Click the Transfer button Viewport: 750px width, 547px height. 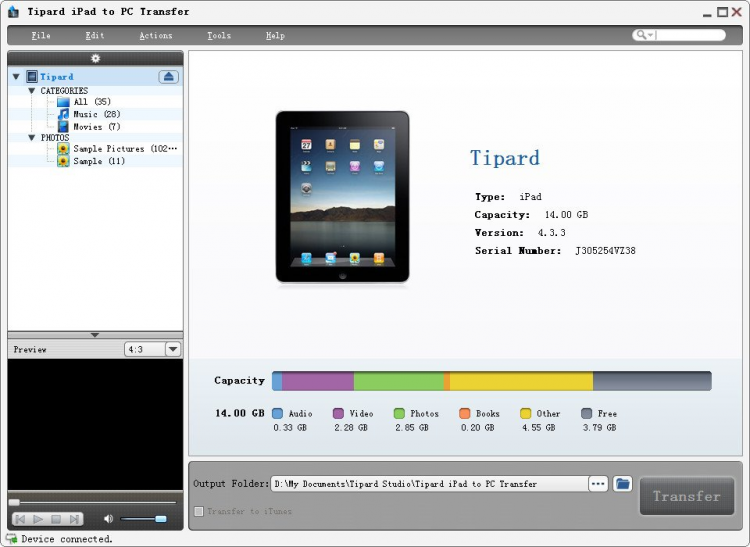pos(687,496)
